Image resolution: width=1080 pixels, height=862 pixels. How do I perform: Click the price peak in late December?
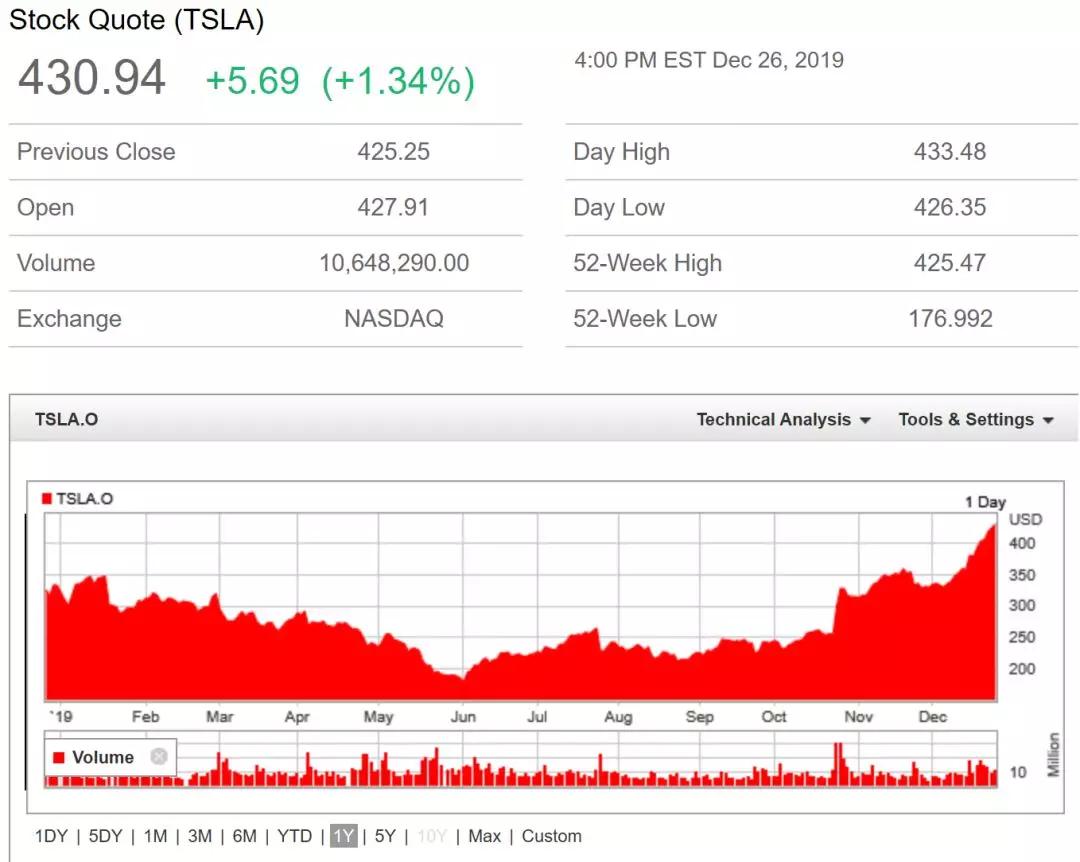993,526
